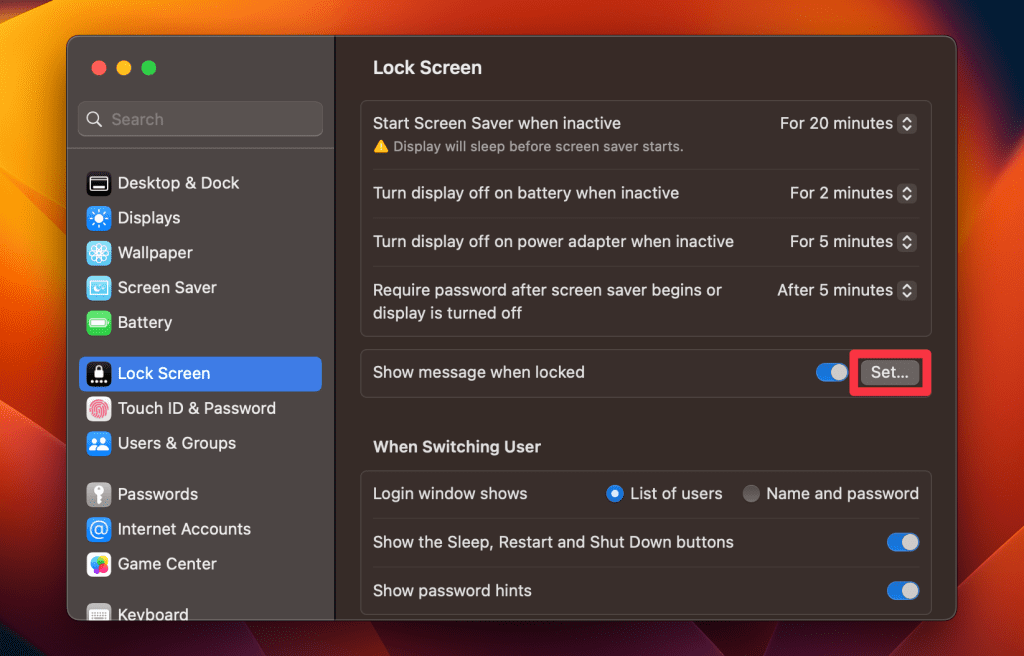1024x656 pixels.
Task: Open the Screen Saver icon
Action: pyautogui.click(x=99, y=288)
